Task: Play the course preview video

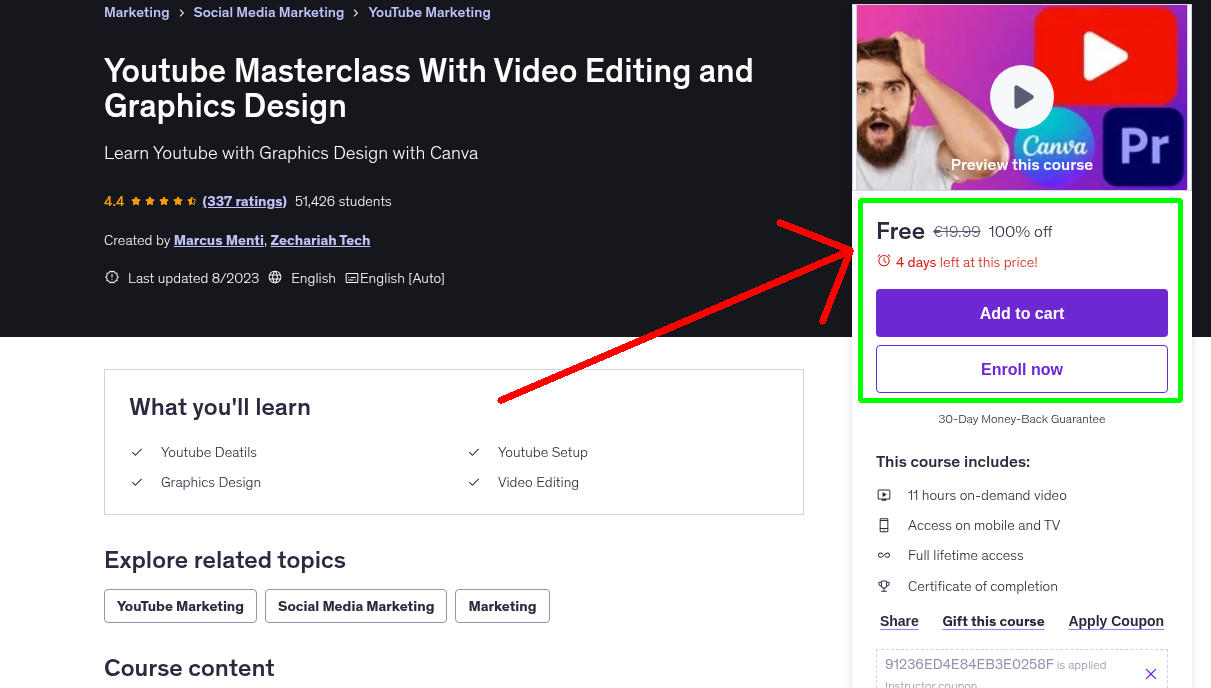Action: pos(1021,97)
